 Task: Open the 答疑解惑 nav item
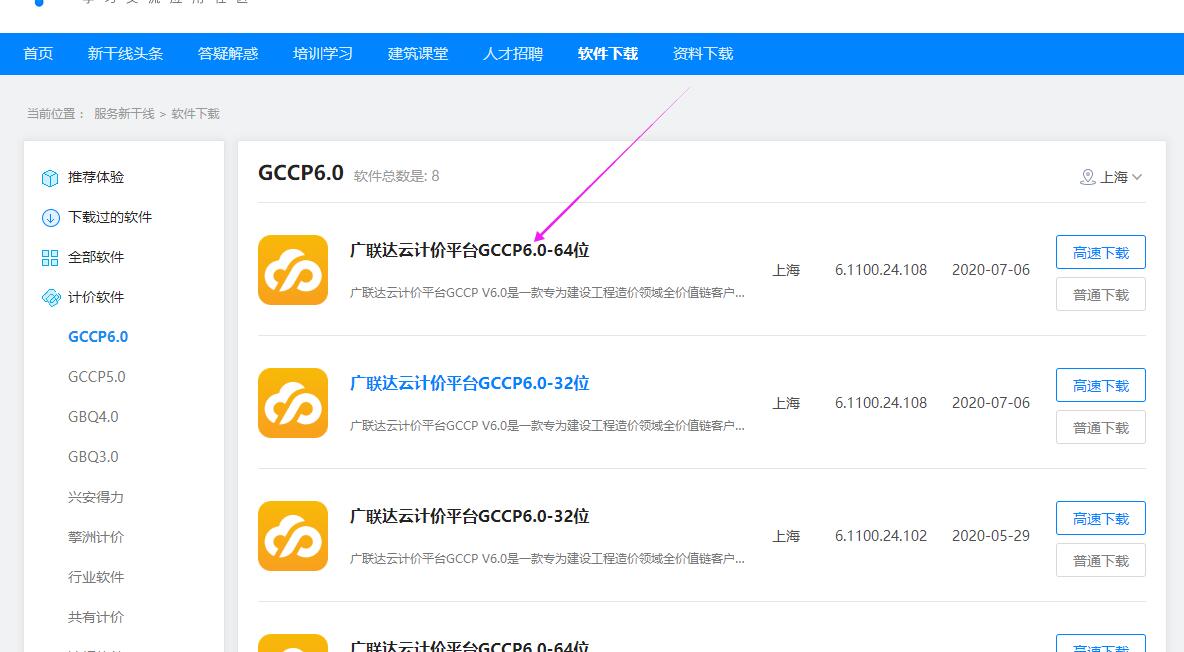tap(228, 54)
